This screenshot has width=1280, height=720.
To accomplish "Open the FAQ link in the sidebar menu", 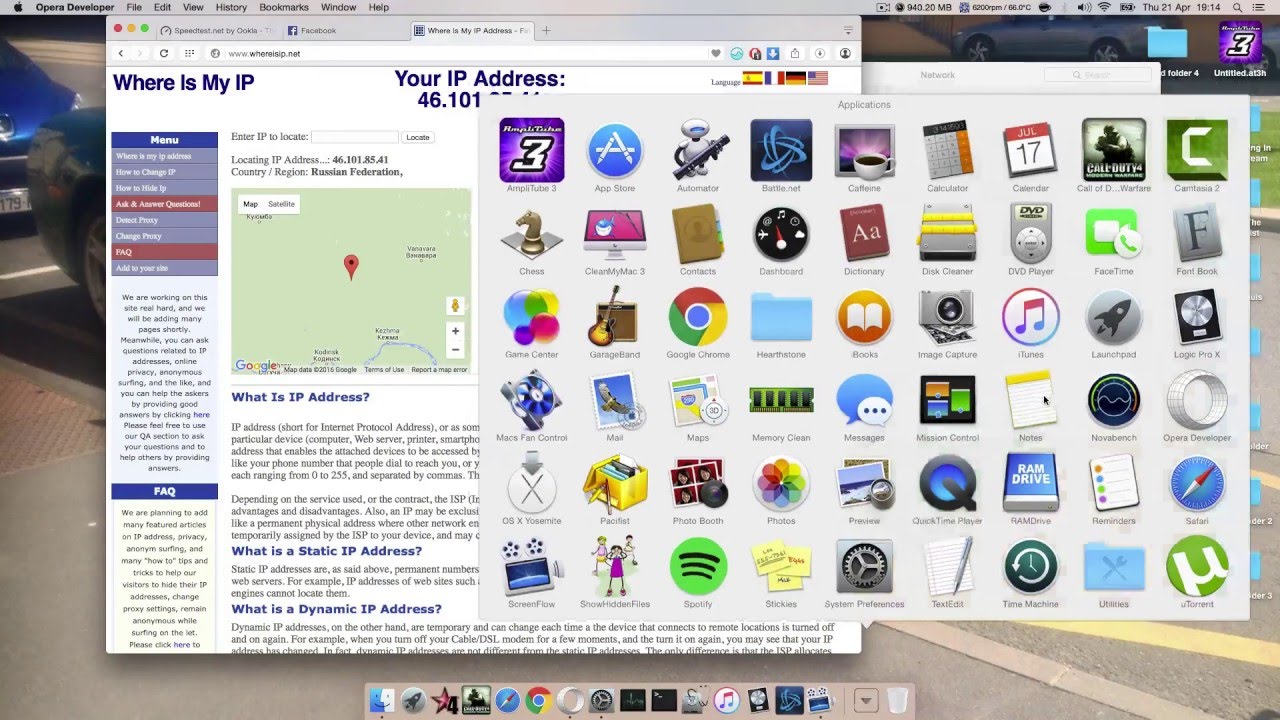I will click(x=164, y=252).
